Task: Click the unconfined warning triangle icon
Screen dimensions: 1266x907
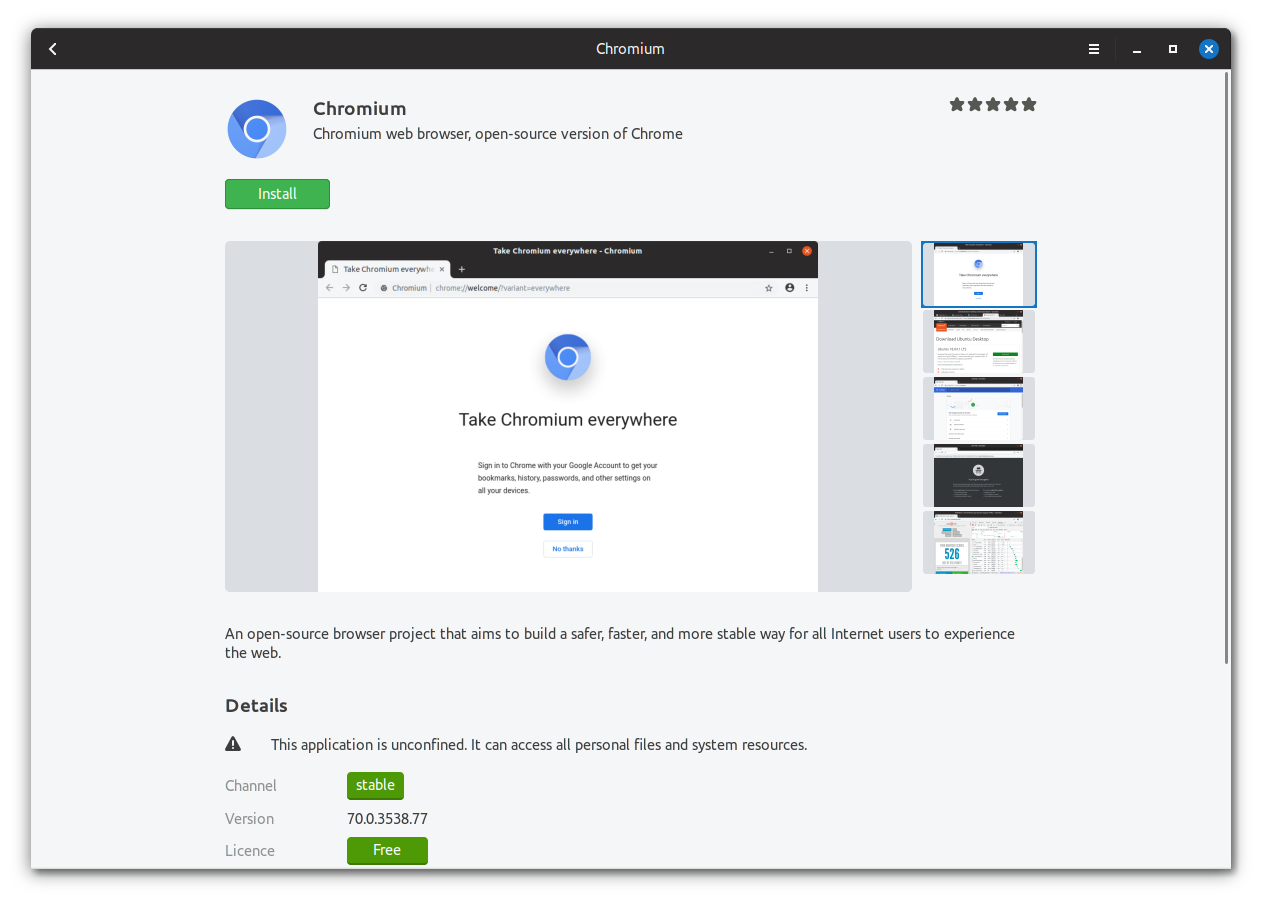Action: click(x=233, y=744)
